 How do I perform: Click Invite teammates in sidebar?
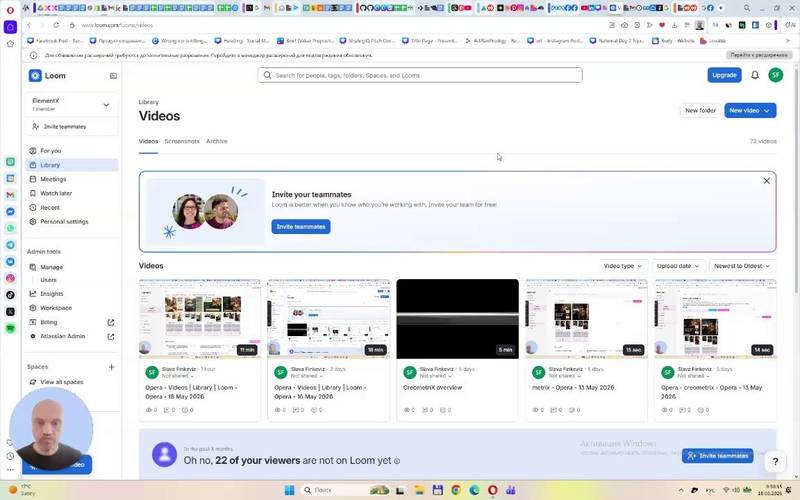point(71,127)
